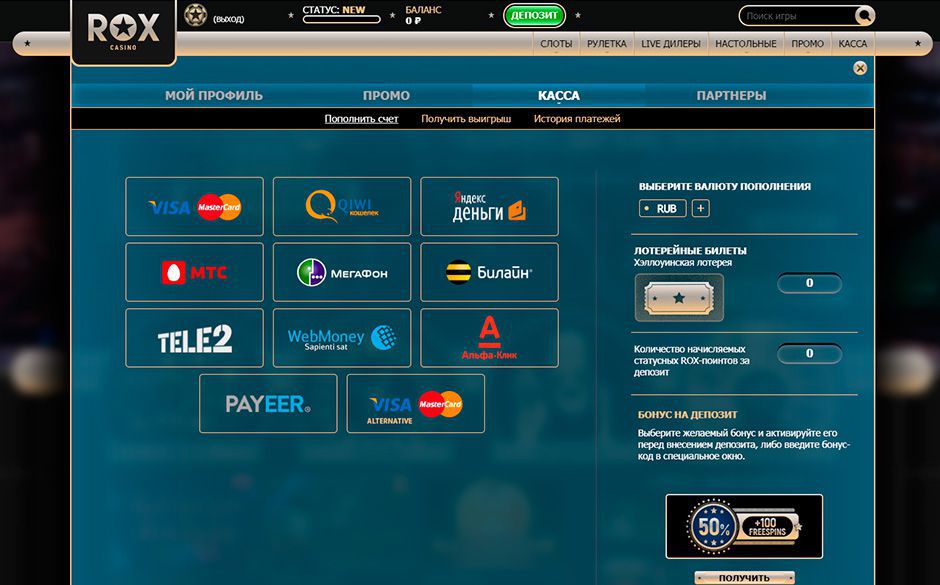Click the ROX Casino logo
This screenshot has height=585, width=940.
123,30
